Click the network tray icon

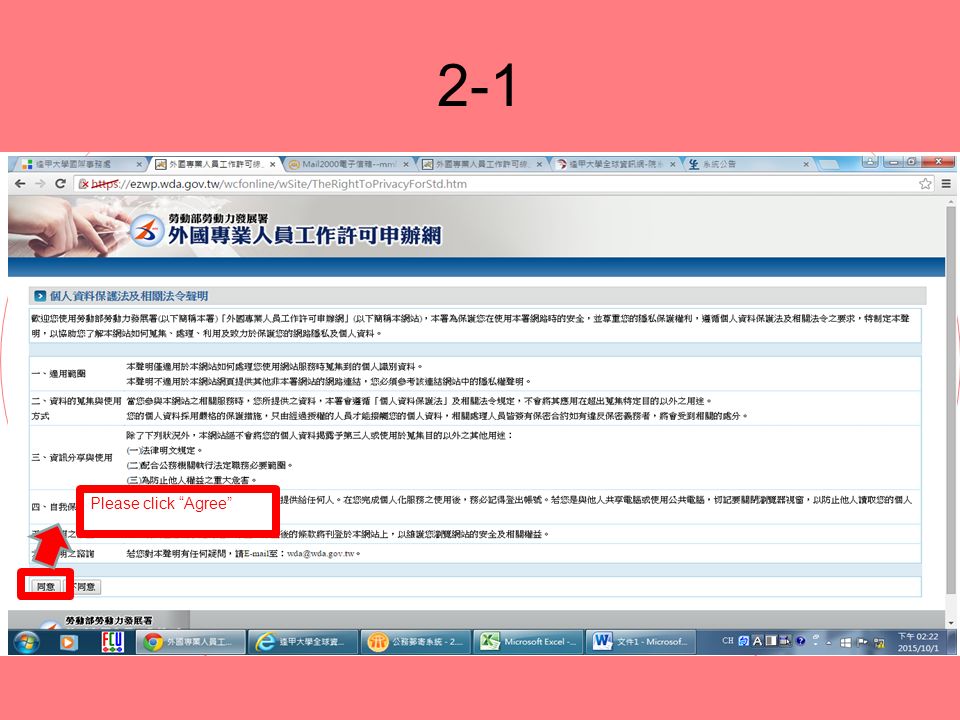coord(879,642)
